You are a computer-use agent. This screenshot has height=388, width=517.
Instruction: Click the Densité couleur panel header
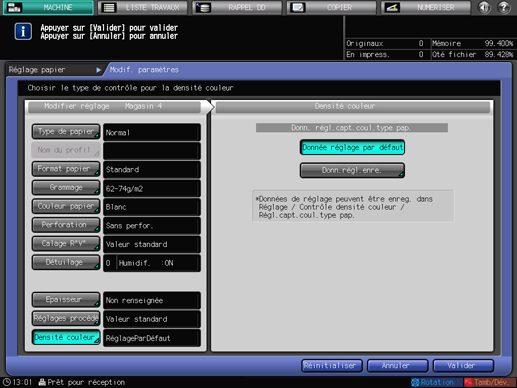pyautogui.click(x=353, y=107)
